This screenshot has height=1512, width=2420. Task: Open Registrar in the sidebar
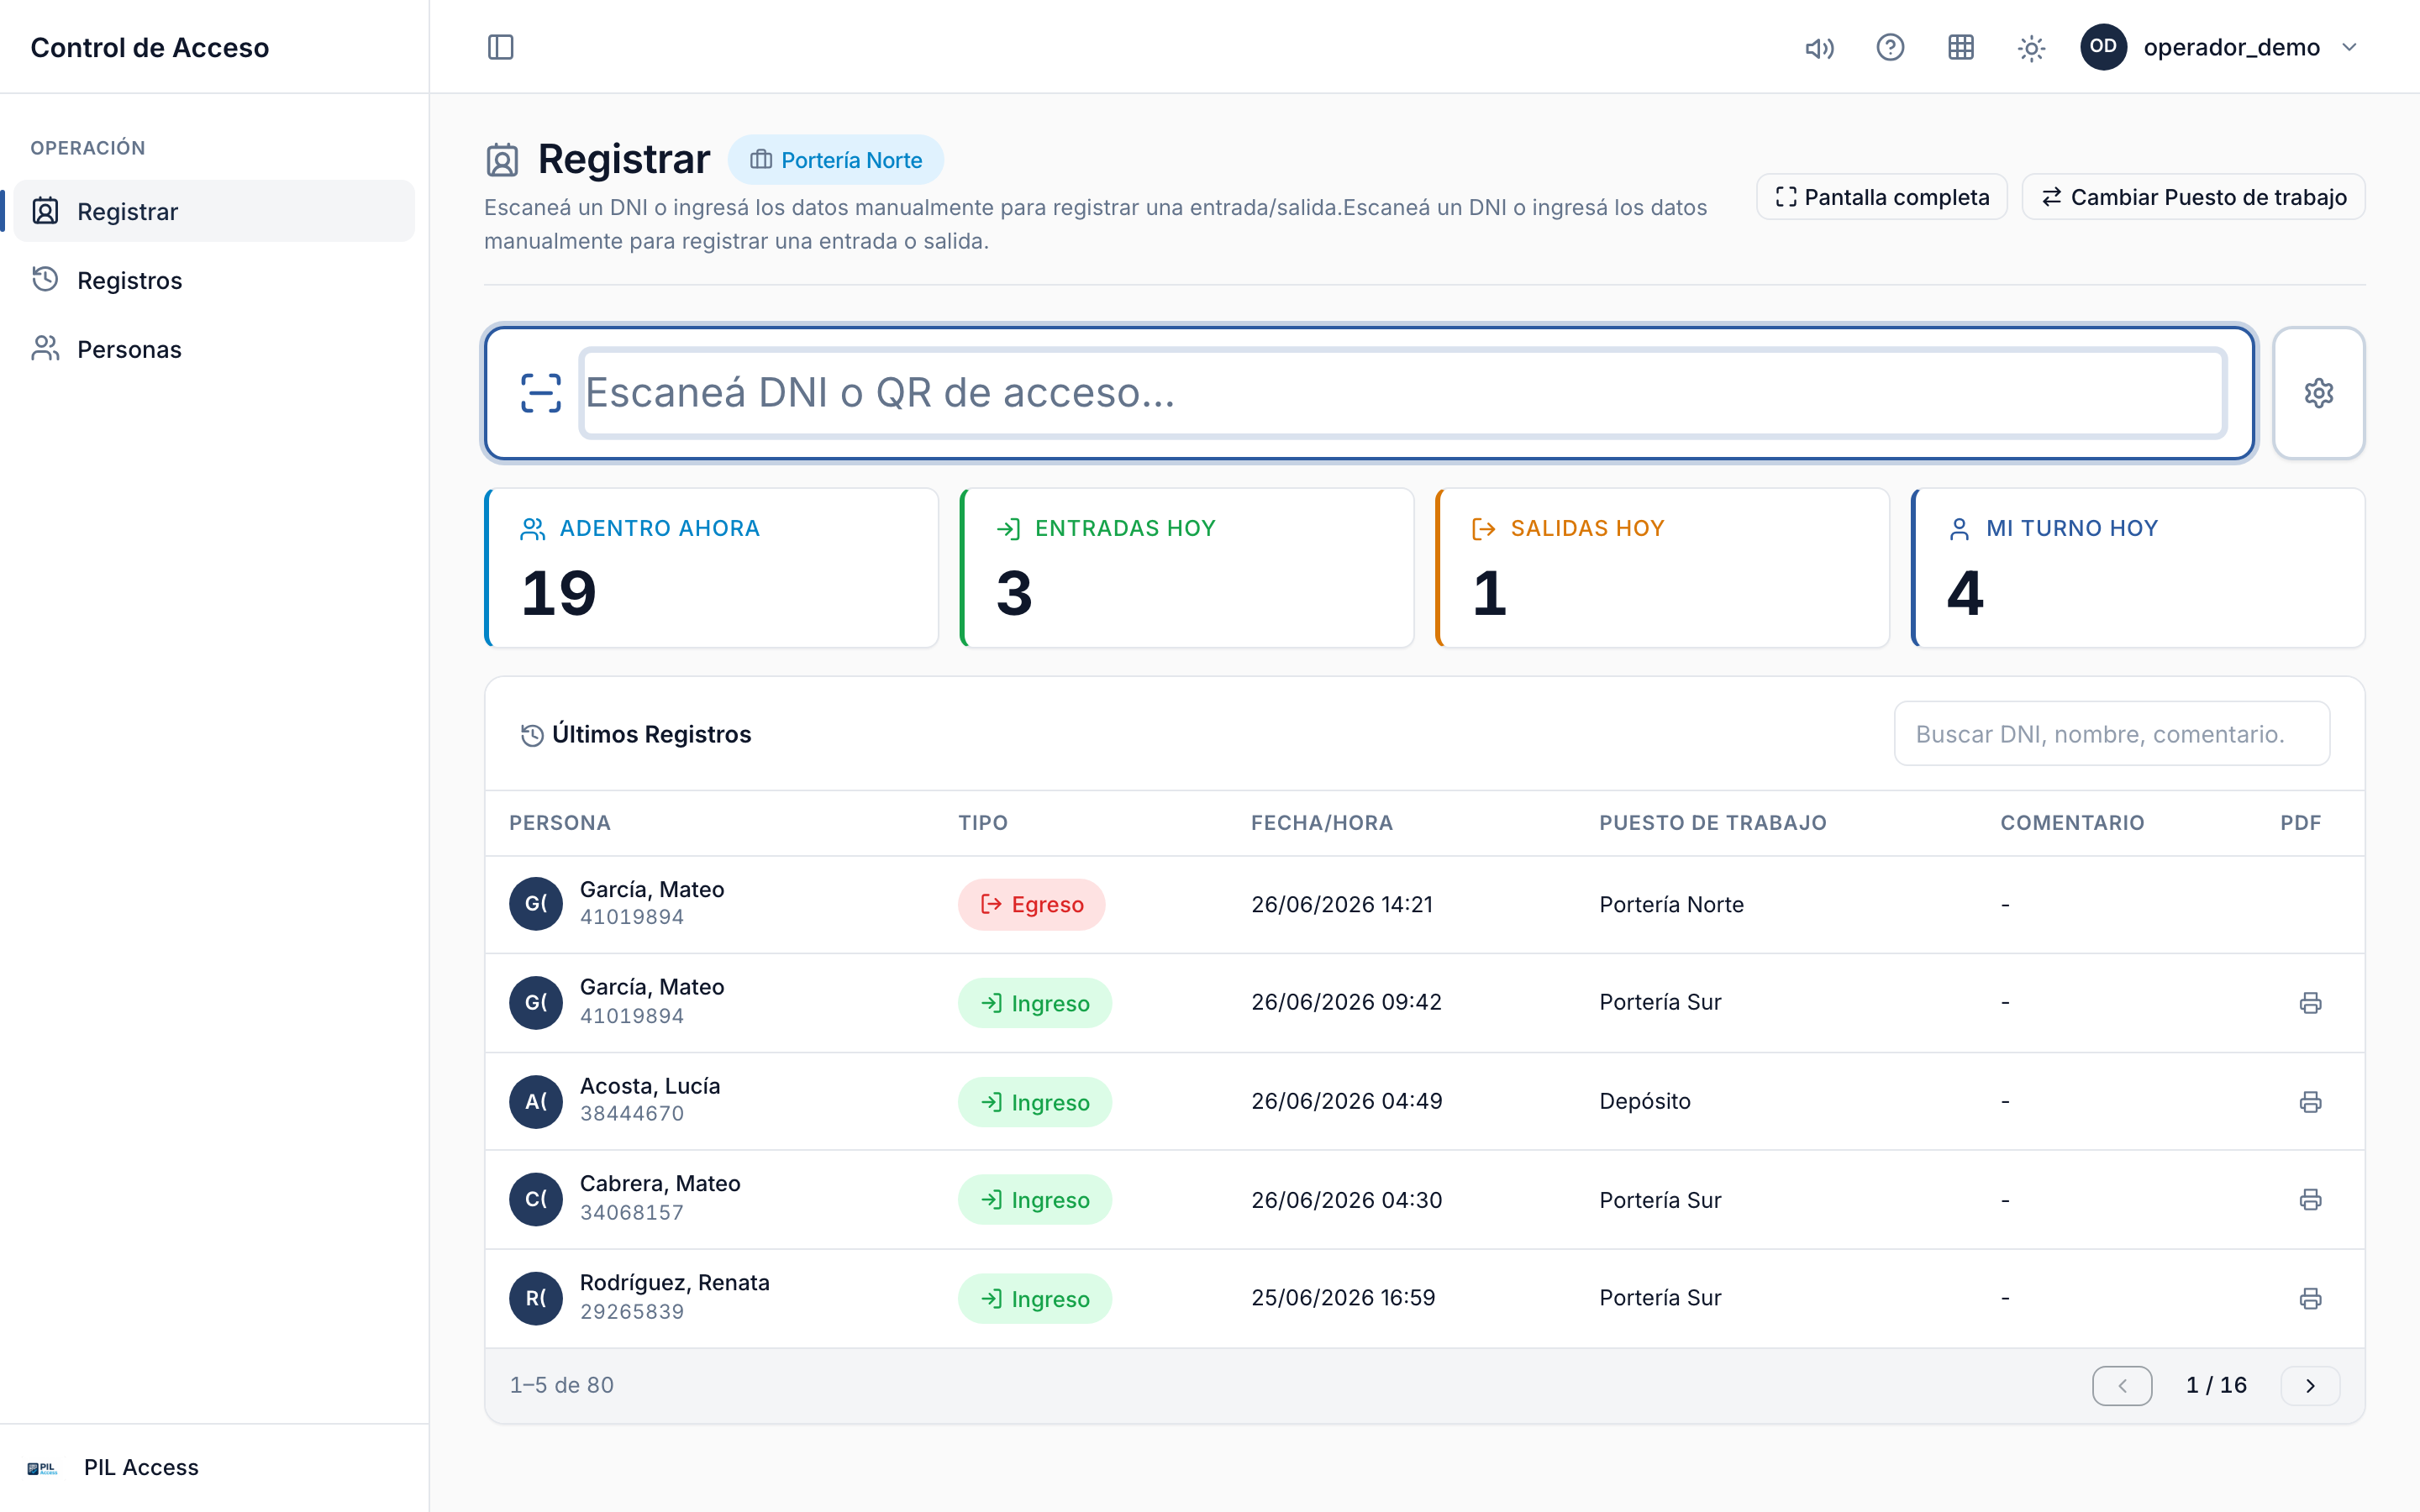pos(214,211)
